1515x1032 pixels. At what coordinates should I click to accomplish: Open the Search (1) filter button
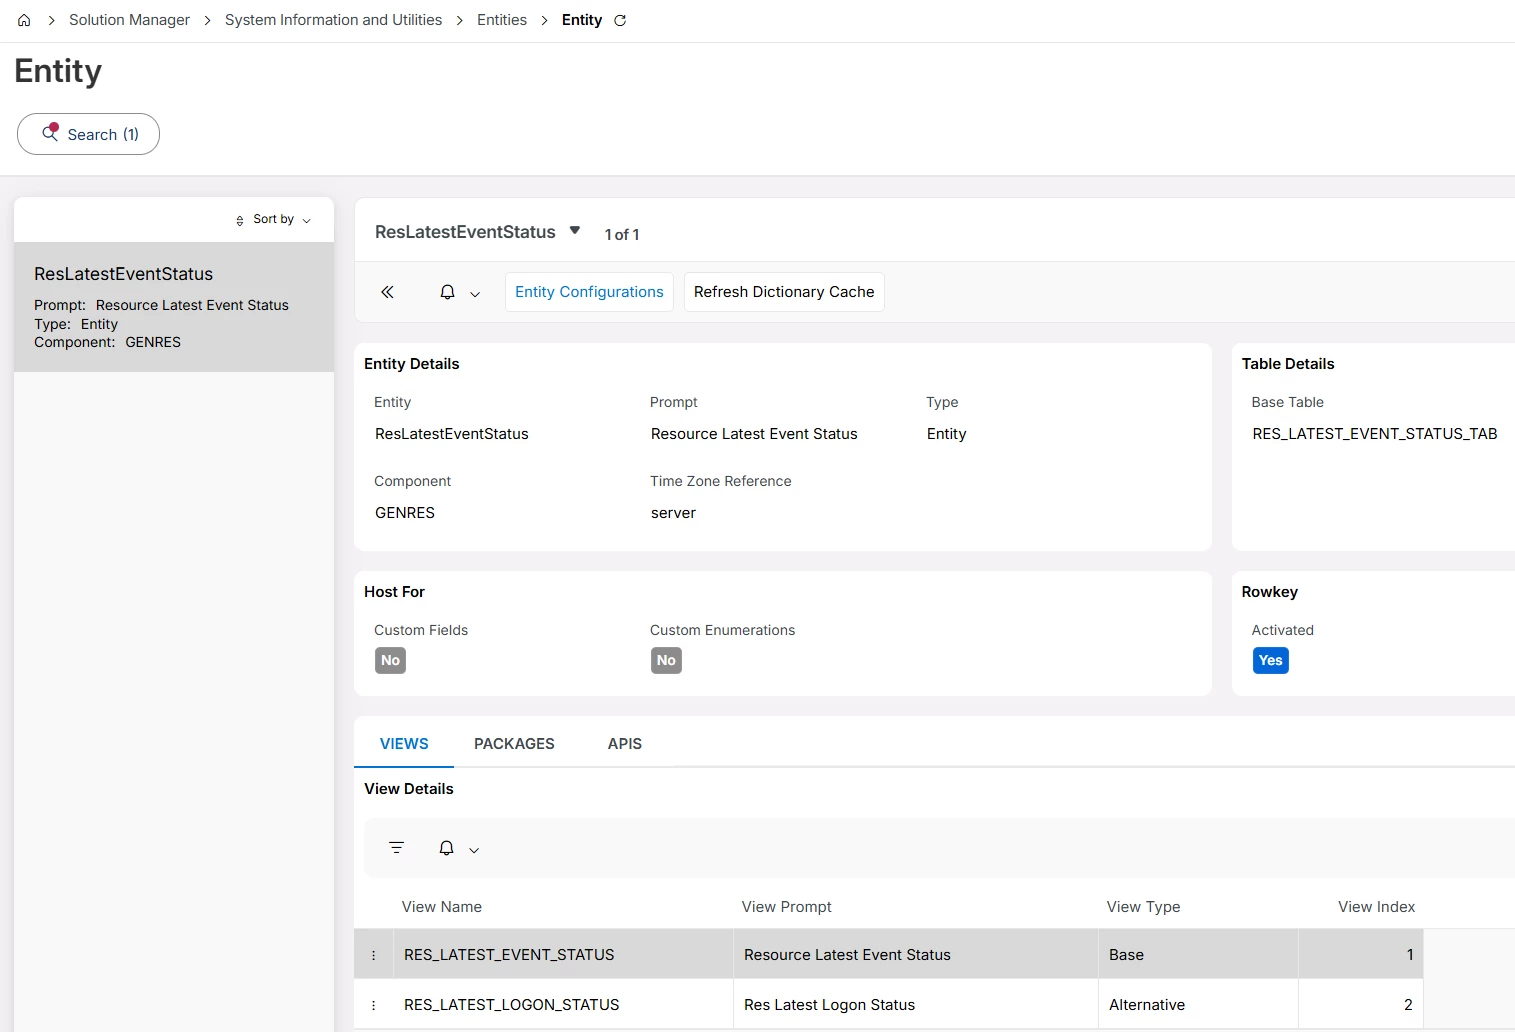[x=89, y=134]
